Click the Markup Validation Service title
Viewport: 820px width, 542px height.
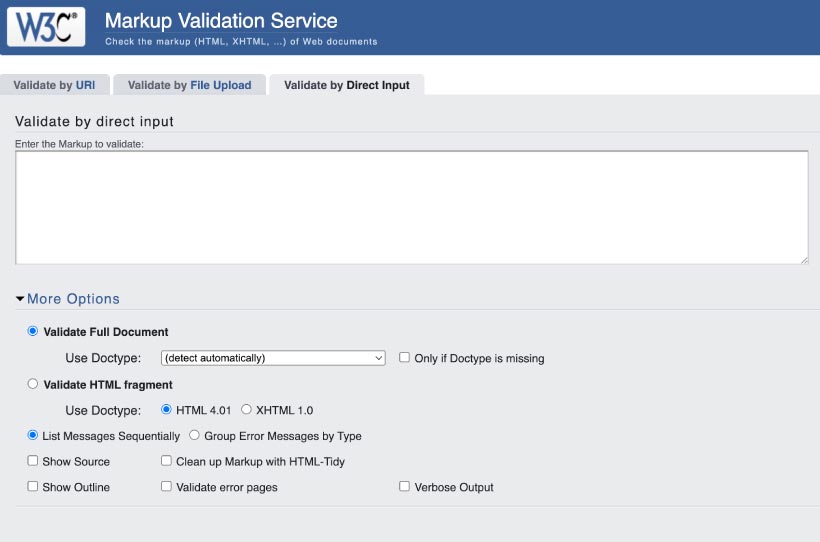click(221, 21)
